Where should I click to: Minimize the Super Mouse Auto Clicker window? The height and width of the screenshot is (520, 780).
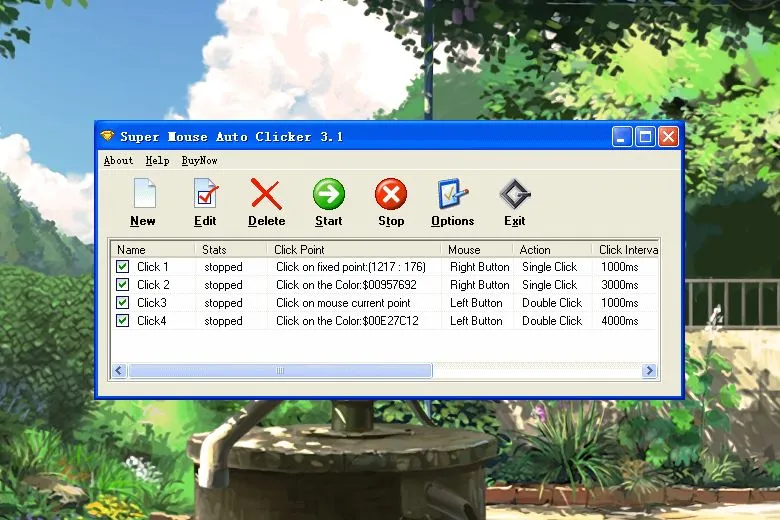click(622, 136)
